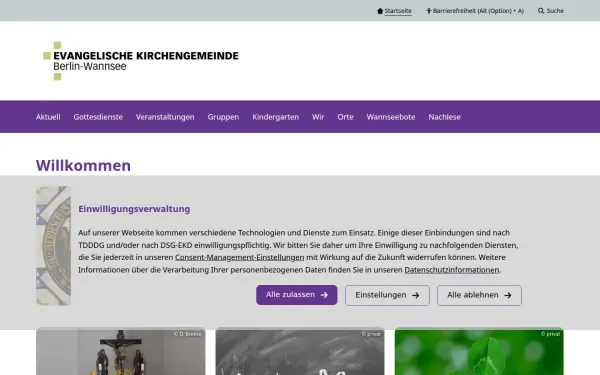This screenshot has height=375, width=600.
Task: Click the church seal image in consent banner
Action: [x=54, y=246]
